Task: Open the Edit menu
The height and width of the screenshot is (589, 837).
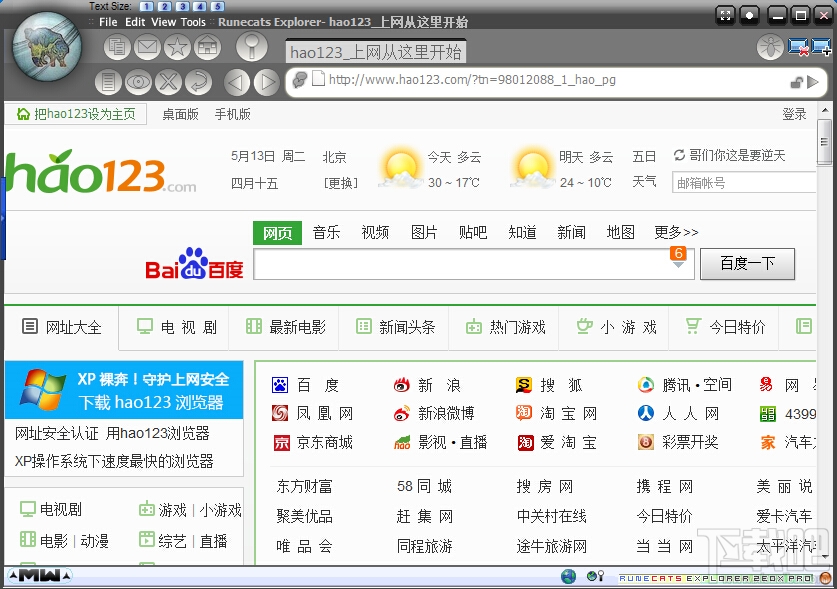Action: [x=135, y=22]
